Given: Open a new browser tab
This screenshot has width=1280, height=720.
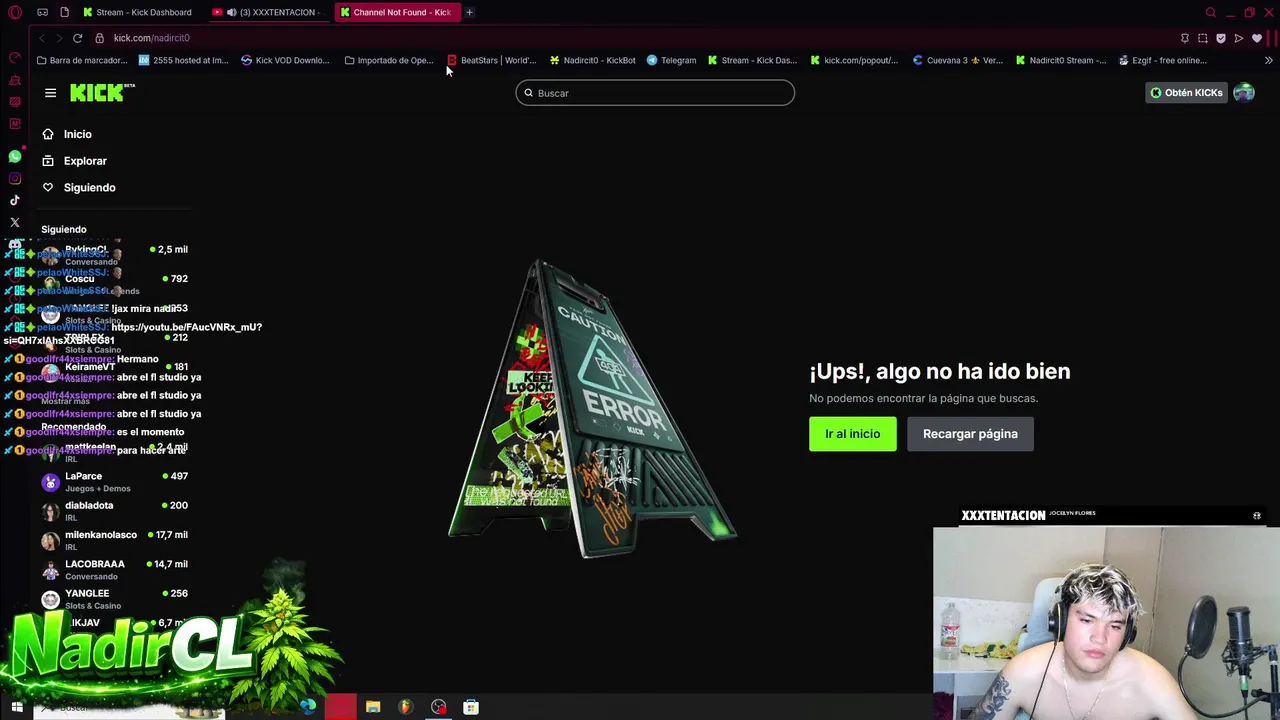Looking at the screenshot, I should click(x=469, y=12).
